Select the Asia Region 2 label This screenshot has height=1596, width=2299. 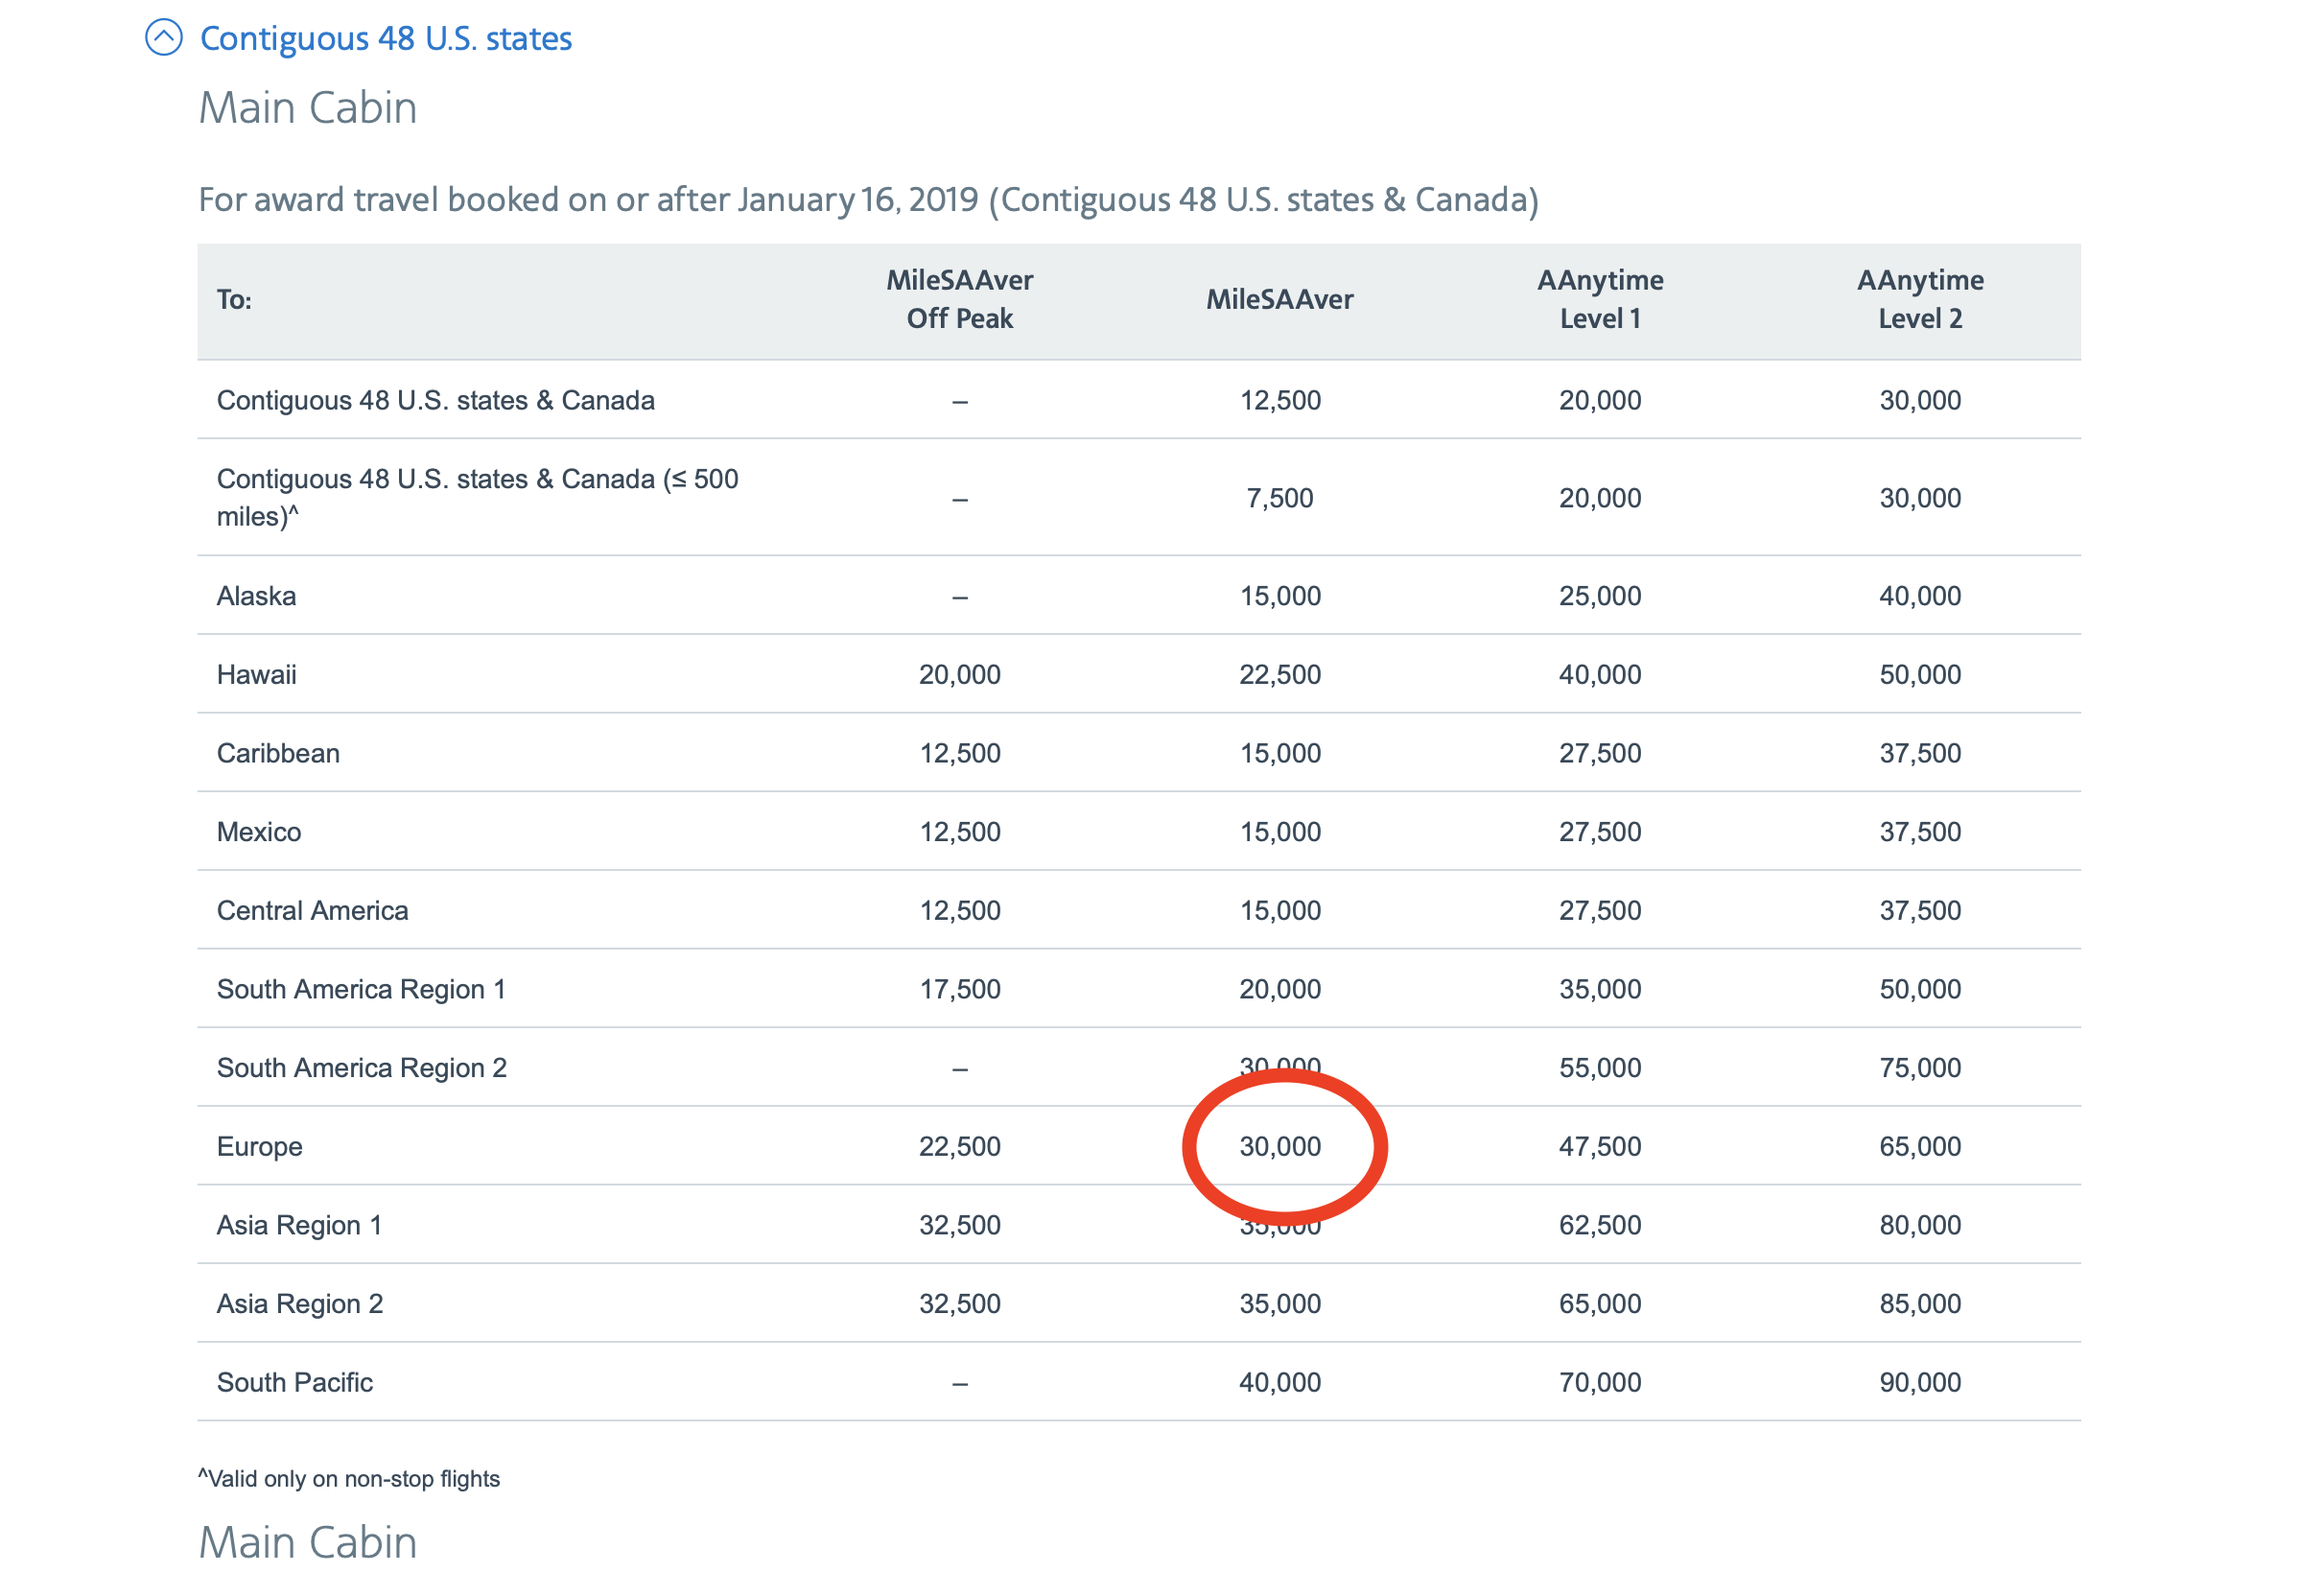300,1304
